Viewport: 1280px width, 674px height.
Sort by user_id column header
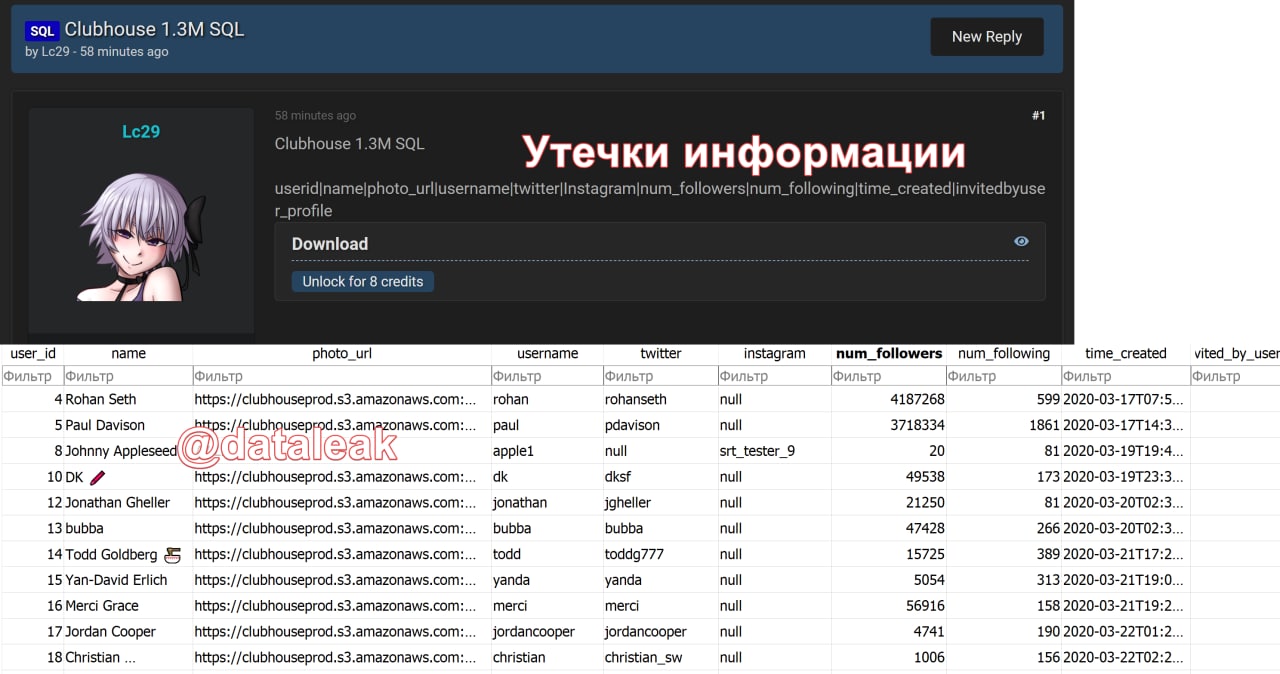[33, 353]
